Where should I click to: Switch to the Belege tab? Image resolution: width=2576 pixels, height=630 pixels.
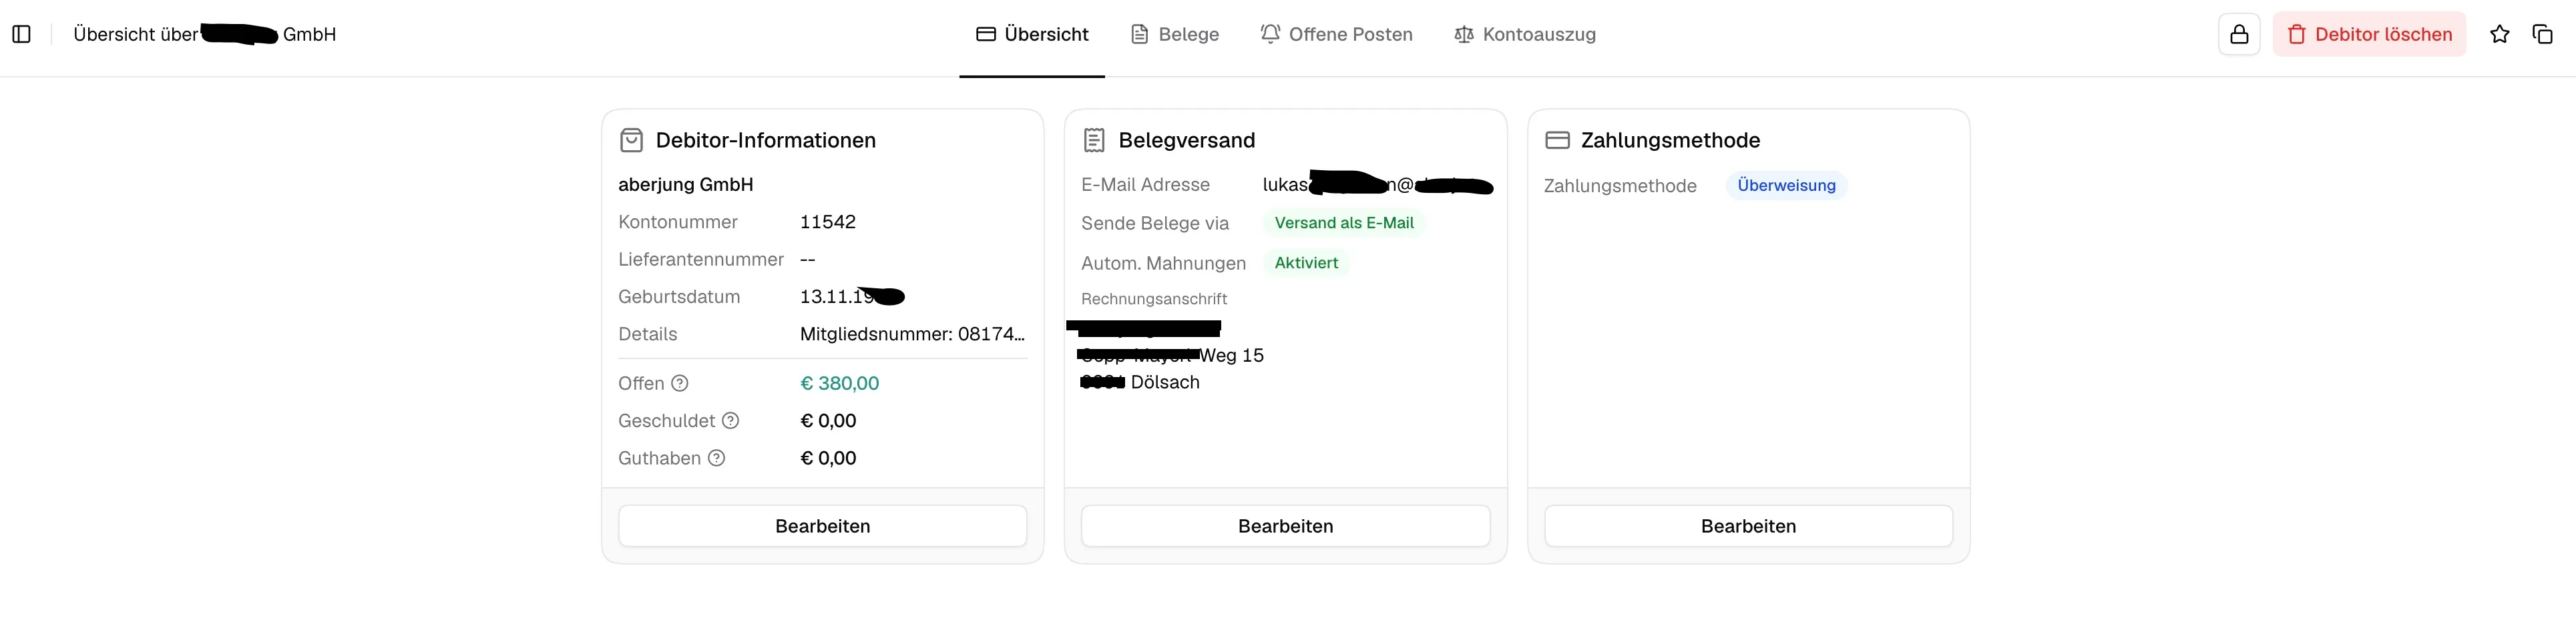[1175, 35]
